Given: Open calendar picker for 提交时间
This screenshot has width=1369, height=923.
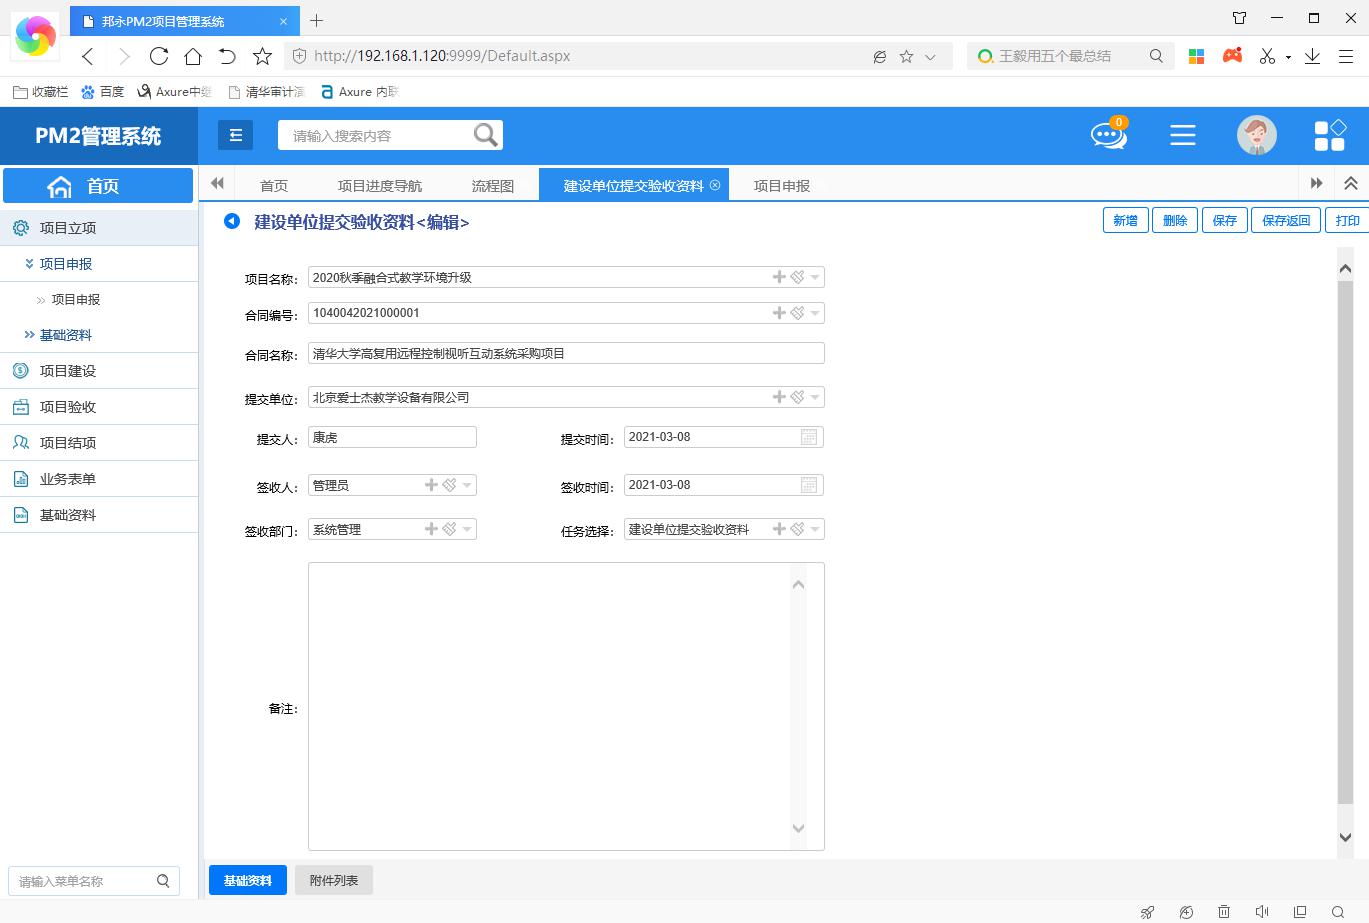Looking at the screenshot, I should [x=809, y=437].
